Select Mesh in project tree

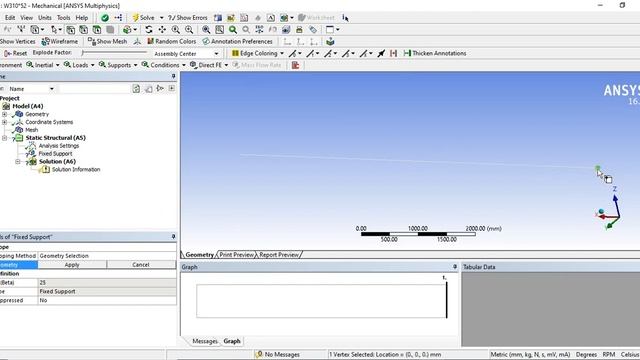pos(31,130)
